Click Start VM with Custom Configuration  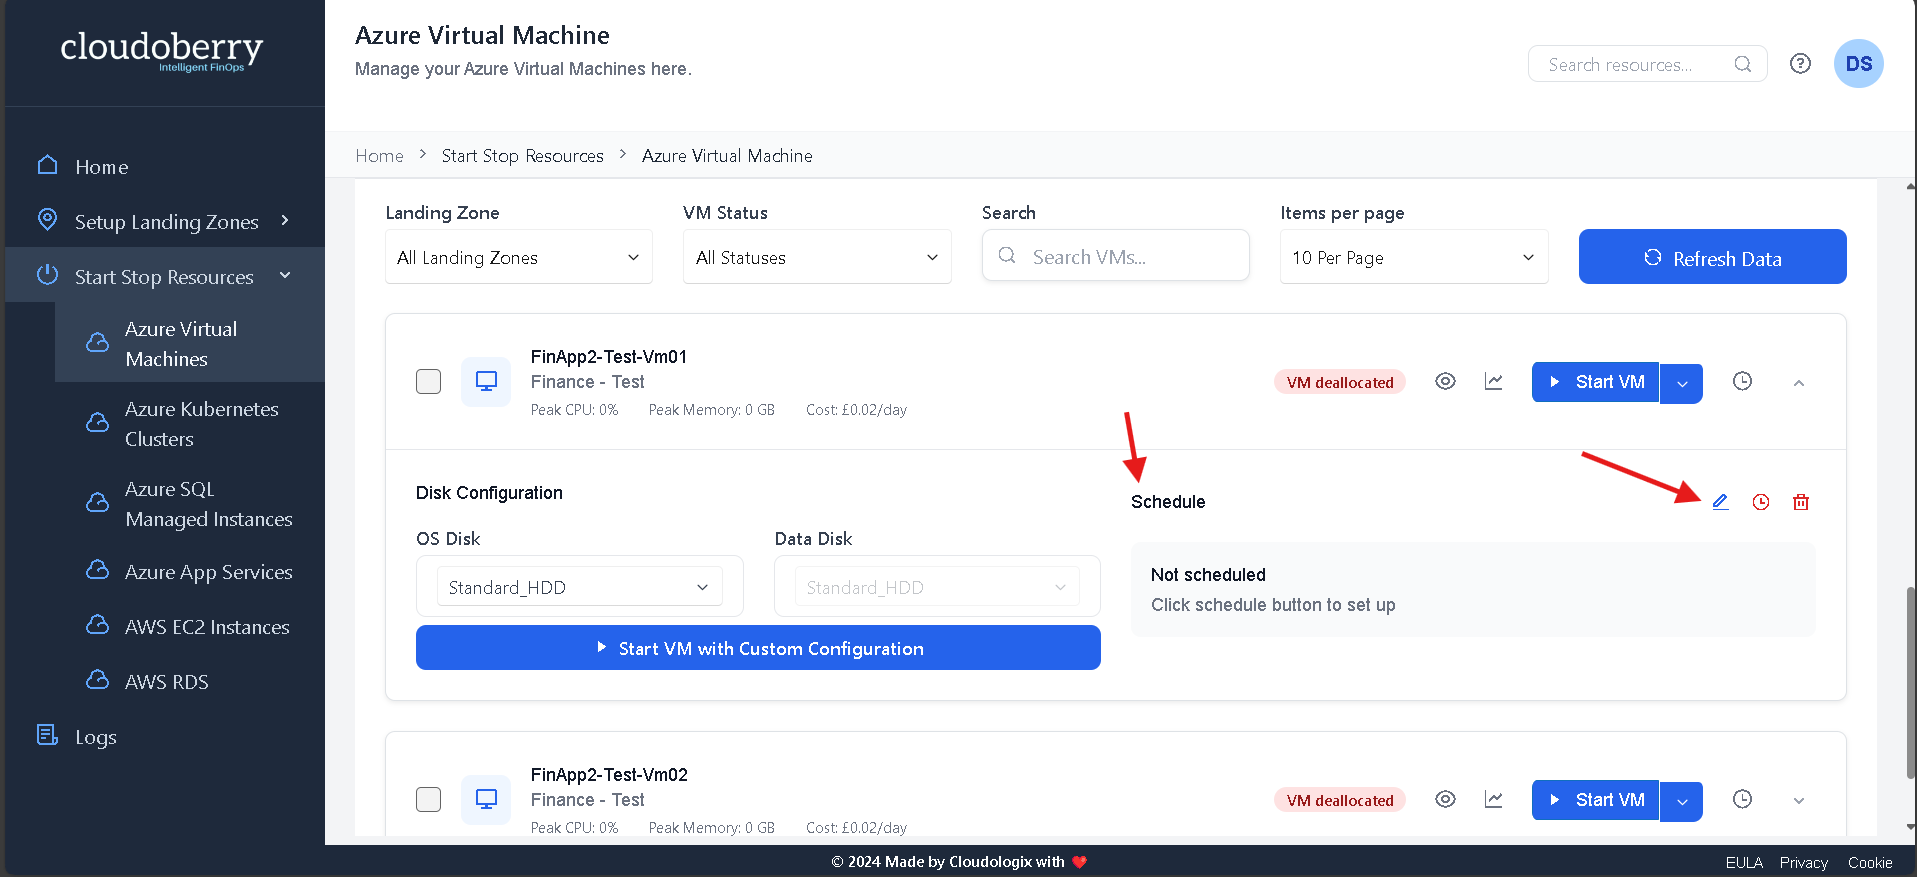[x=758, y=648]
